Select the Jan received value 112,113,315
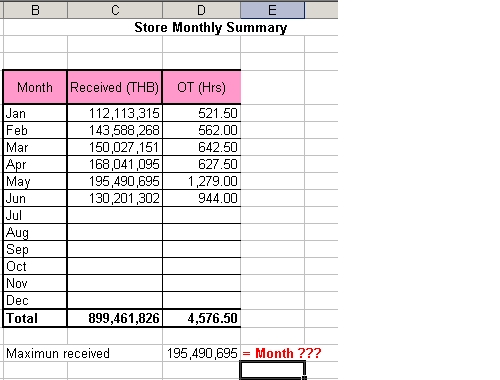Viewport: 500px width, 380px height. [x=115, y=113]
